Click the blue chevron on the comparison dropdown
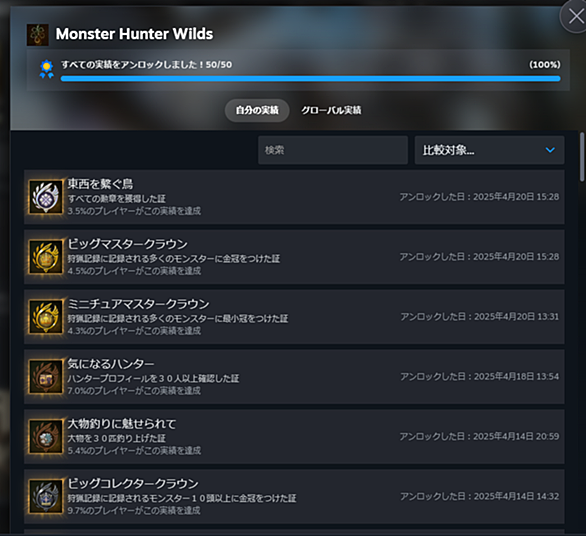The height and width of the screenshot is (536, 586). tap(550, 150)
